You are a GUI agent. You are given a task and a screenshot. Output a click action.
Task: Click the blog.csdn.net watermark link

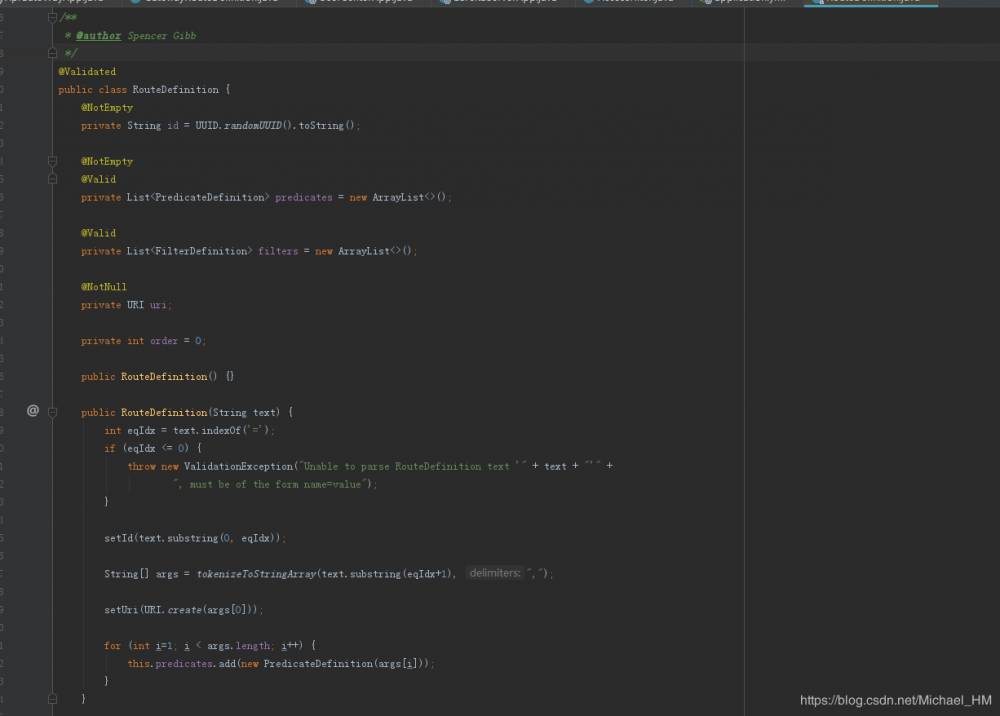point(895,701)
